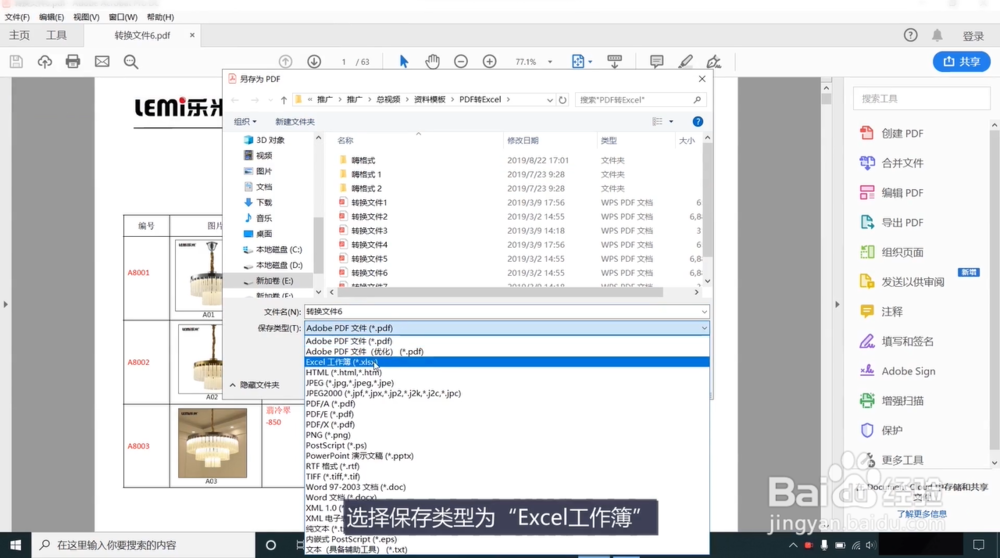The image size is (1000, 558).
Task: Zoom in with plus icon
Action: [489, 61]
